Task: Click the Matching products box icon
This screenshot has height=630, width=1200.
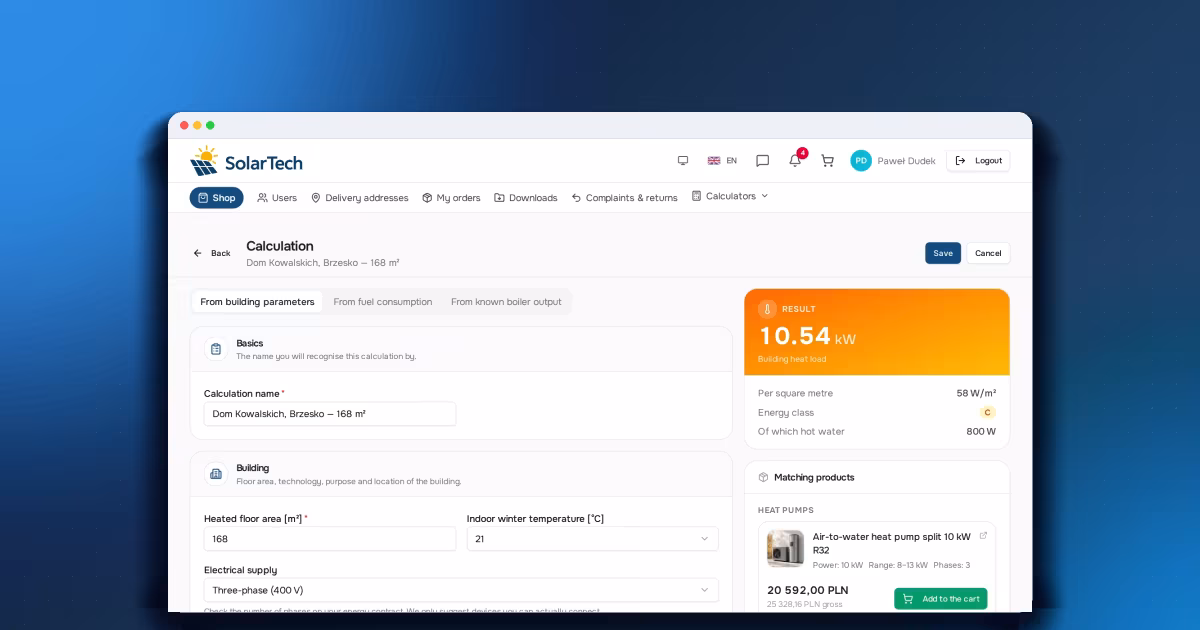Action: 764,477
